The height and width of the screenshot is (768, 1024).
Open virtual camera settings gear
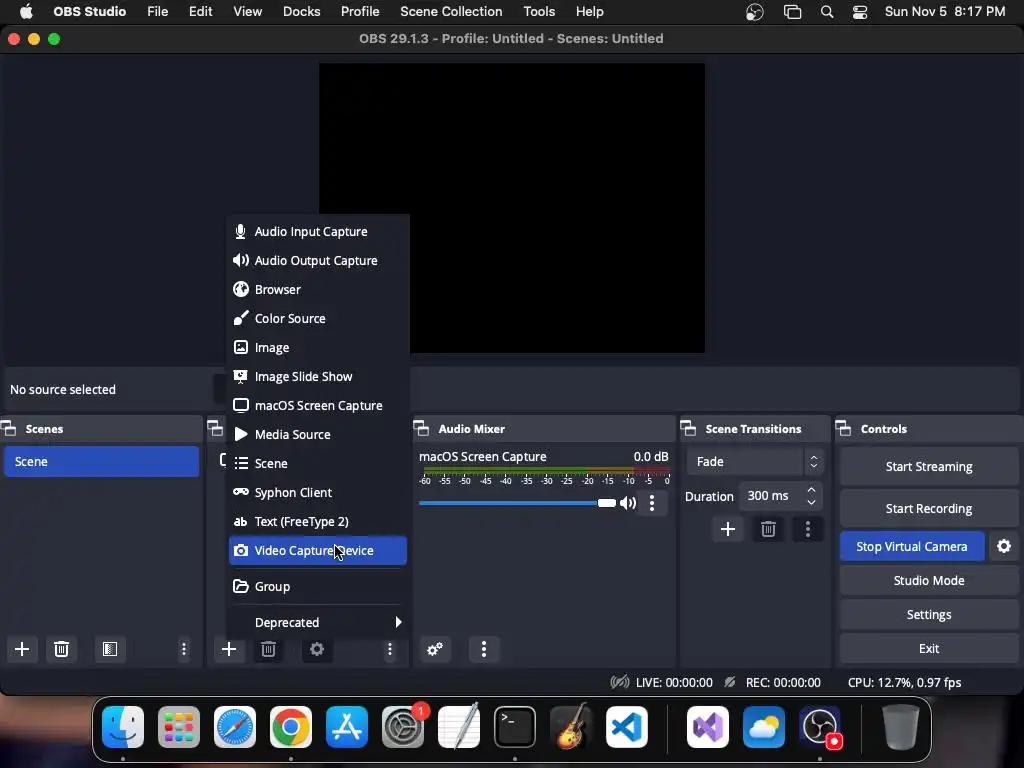pos(1004,546)
